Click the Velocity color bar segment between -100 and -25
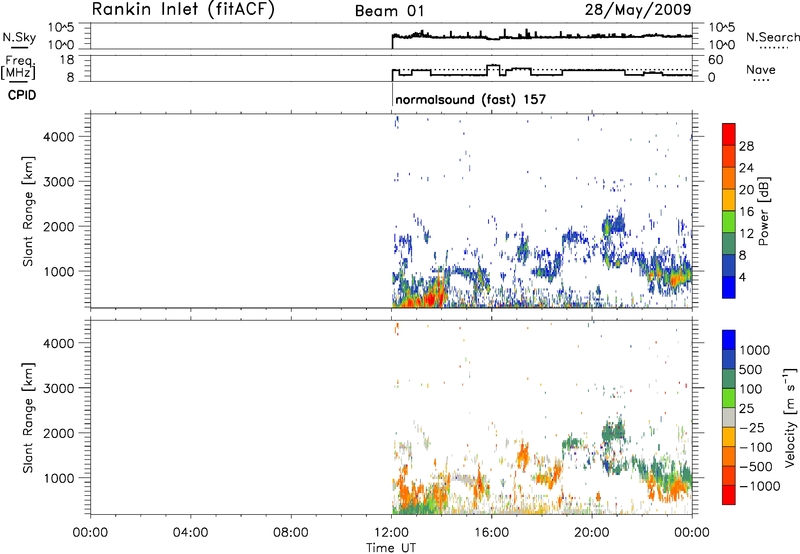 [x=729, y=437]
